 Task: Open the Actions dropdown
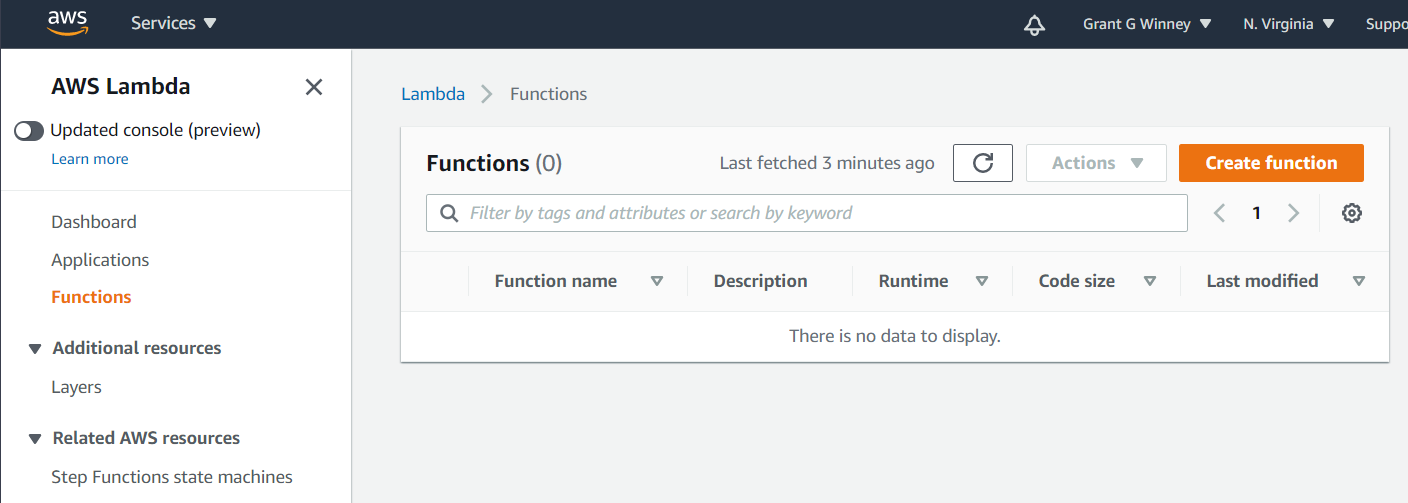1096,163
